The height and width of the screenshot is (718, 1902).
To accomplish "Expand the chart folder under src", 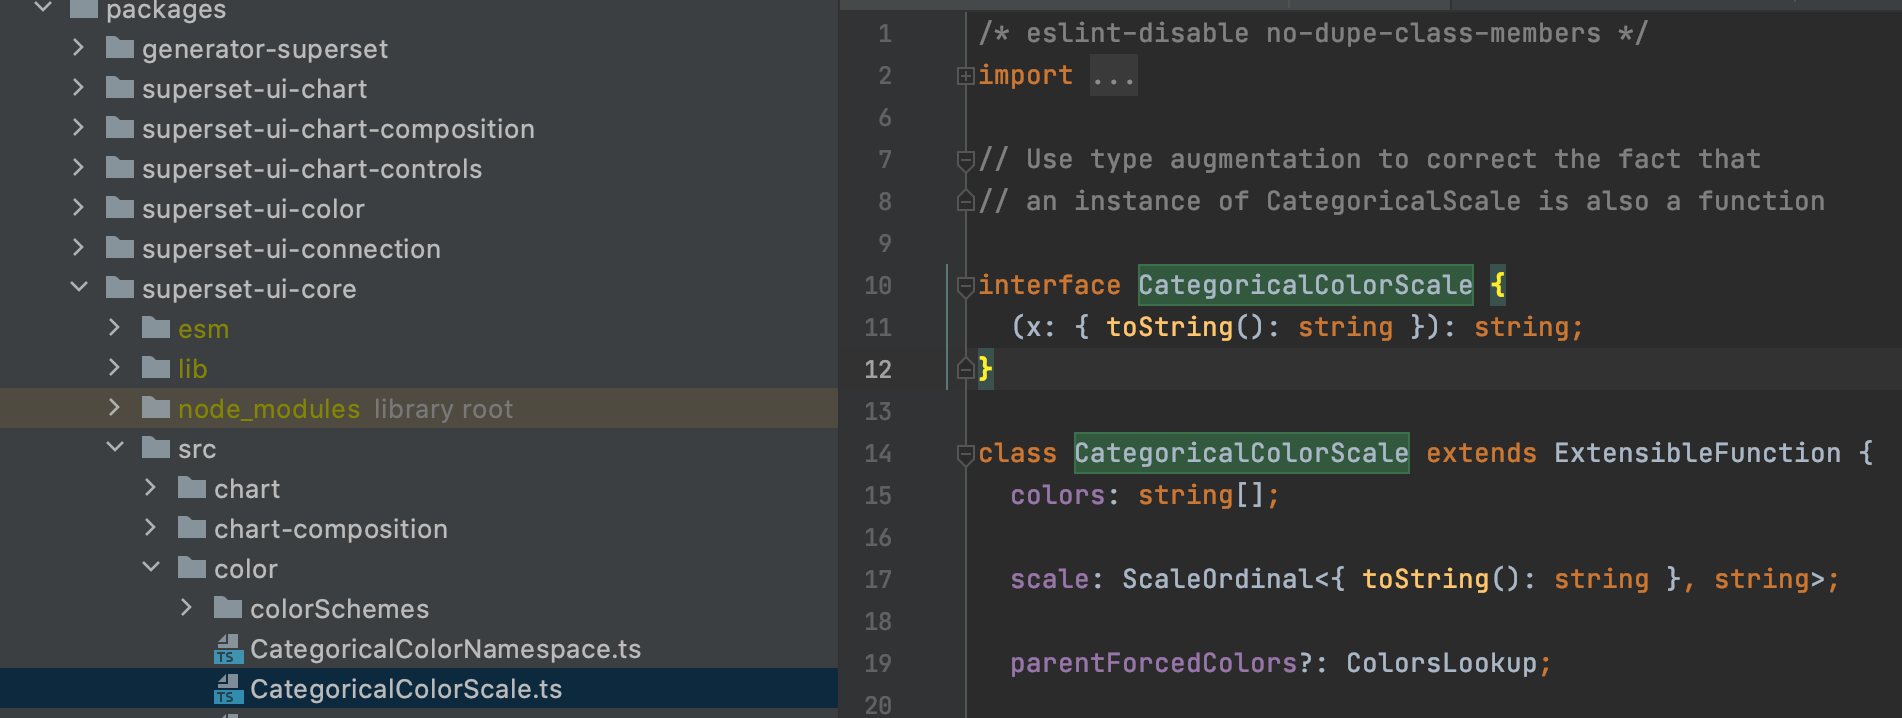I will click(150, 487).
